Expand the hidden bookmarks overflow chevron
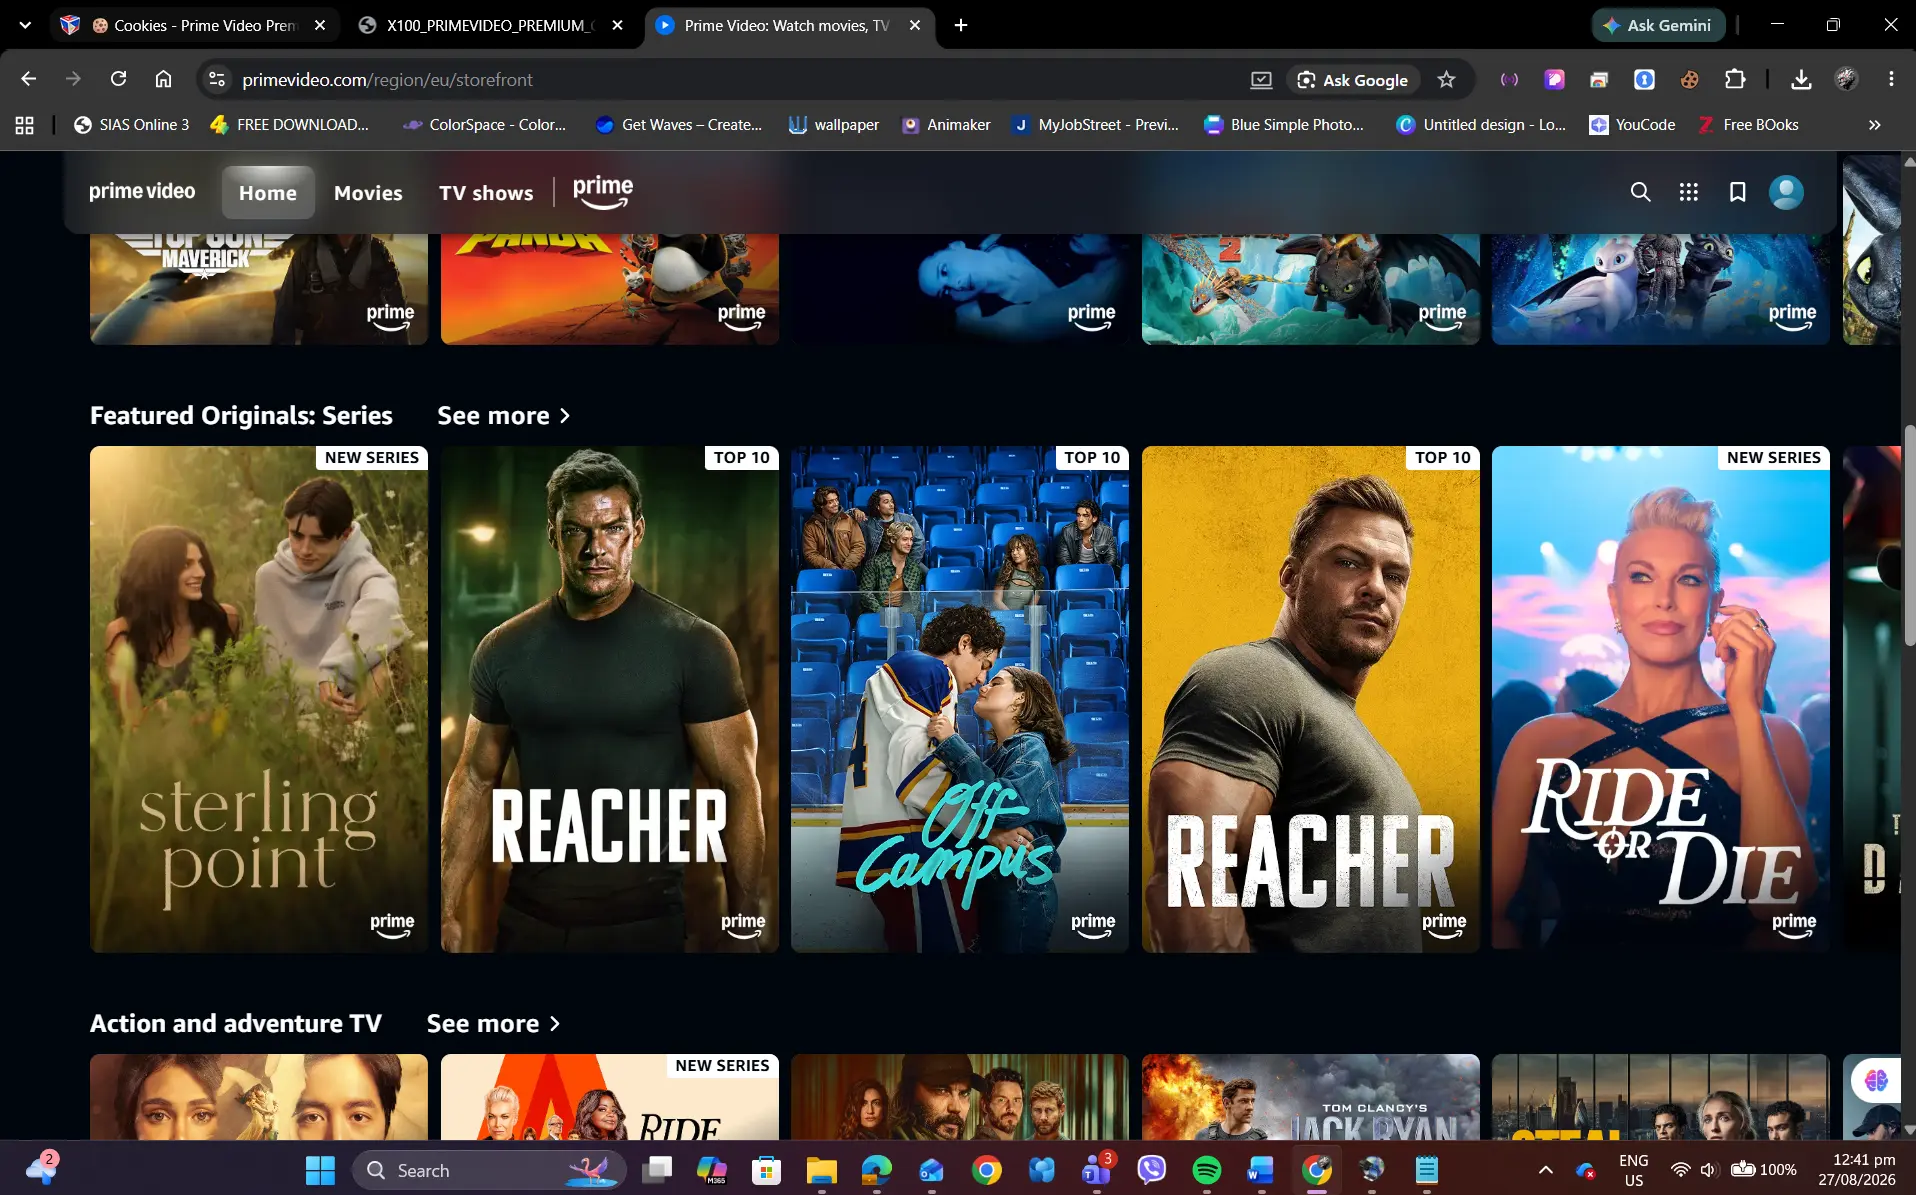1916x1195 pixels. [1874, 125]
